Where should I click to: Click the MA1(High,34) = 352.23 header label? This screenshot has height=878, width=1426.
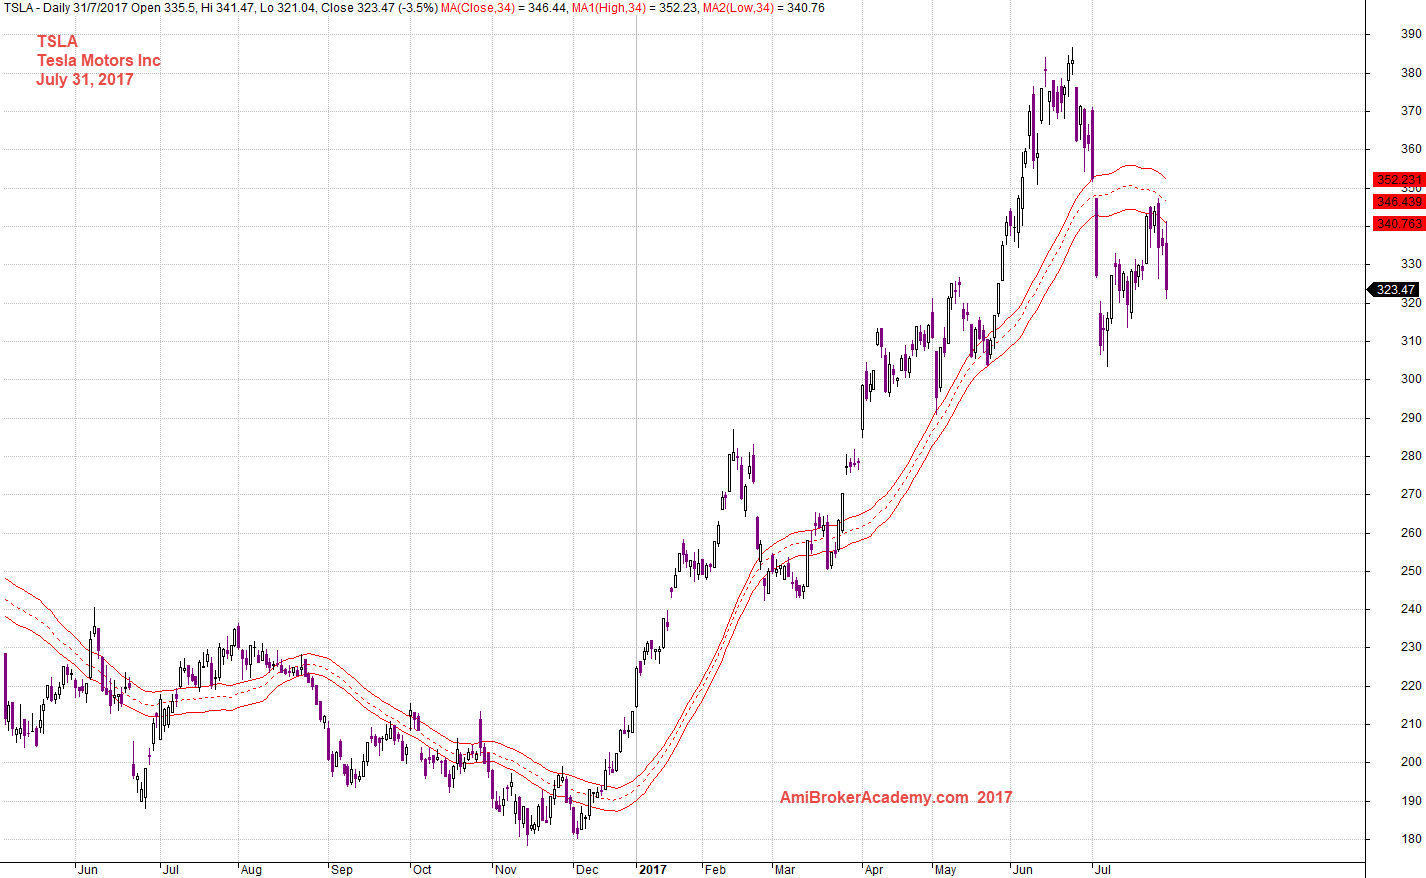point(635,8)
